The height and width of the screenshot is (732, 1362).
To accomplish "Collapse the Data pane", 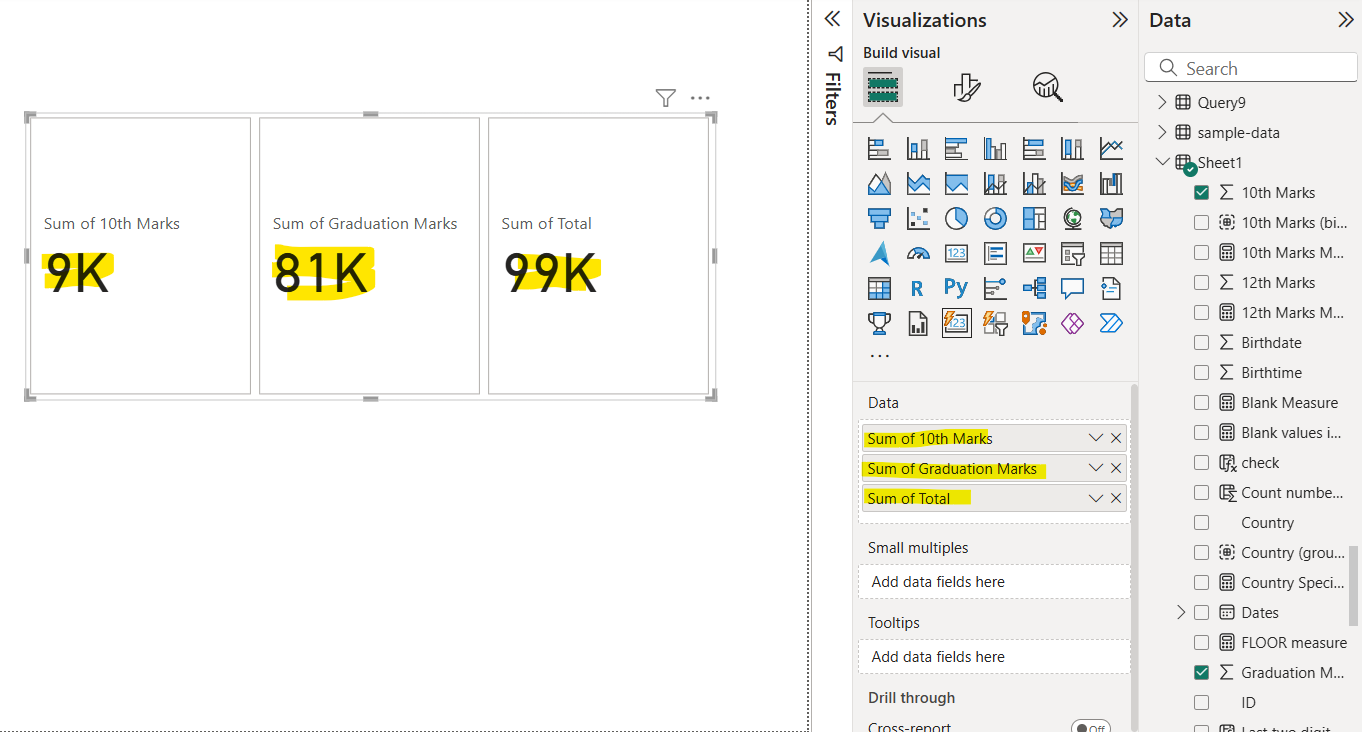I will [x=1348, y=19].
